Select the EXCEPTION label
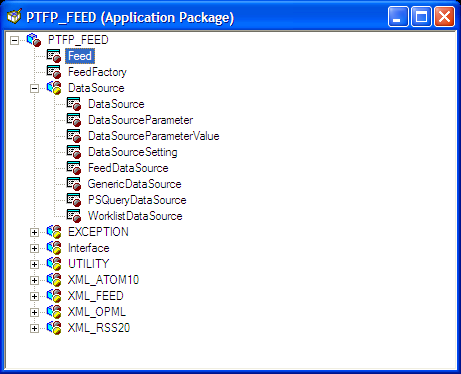 pyautogui.click(x=98, y=232)
